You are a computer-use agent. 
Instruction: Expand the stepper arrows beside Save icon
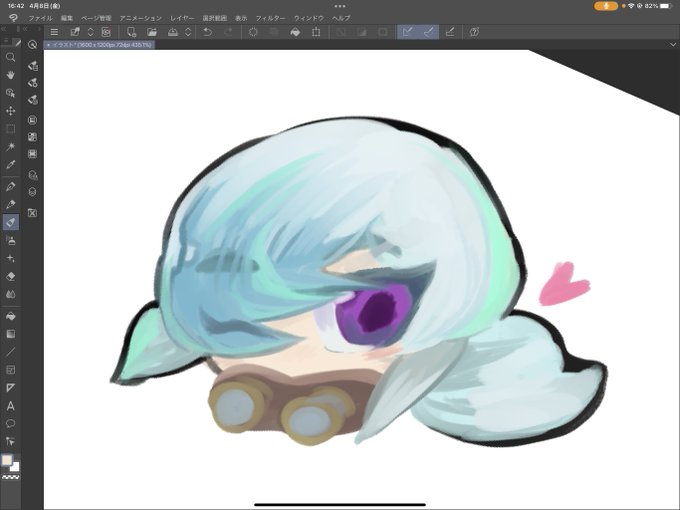[x=188, y=32]
